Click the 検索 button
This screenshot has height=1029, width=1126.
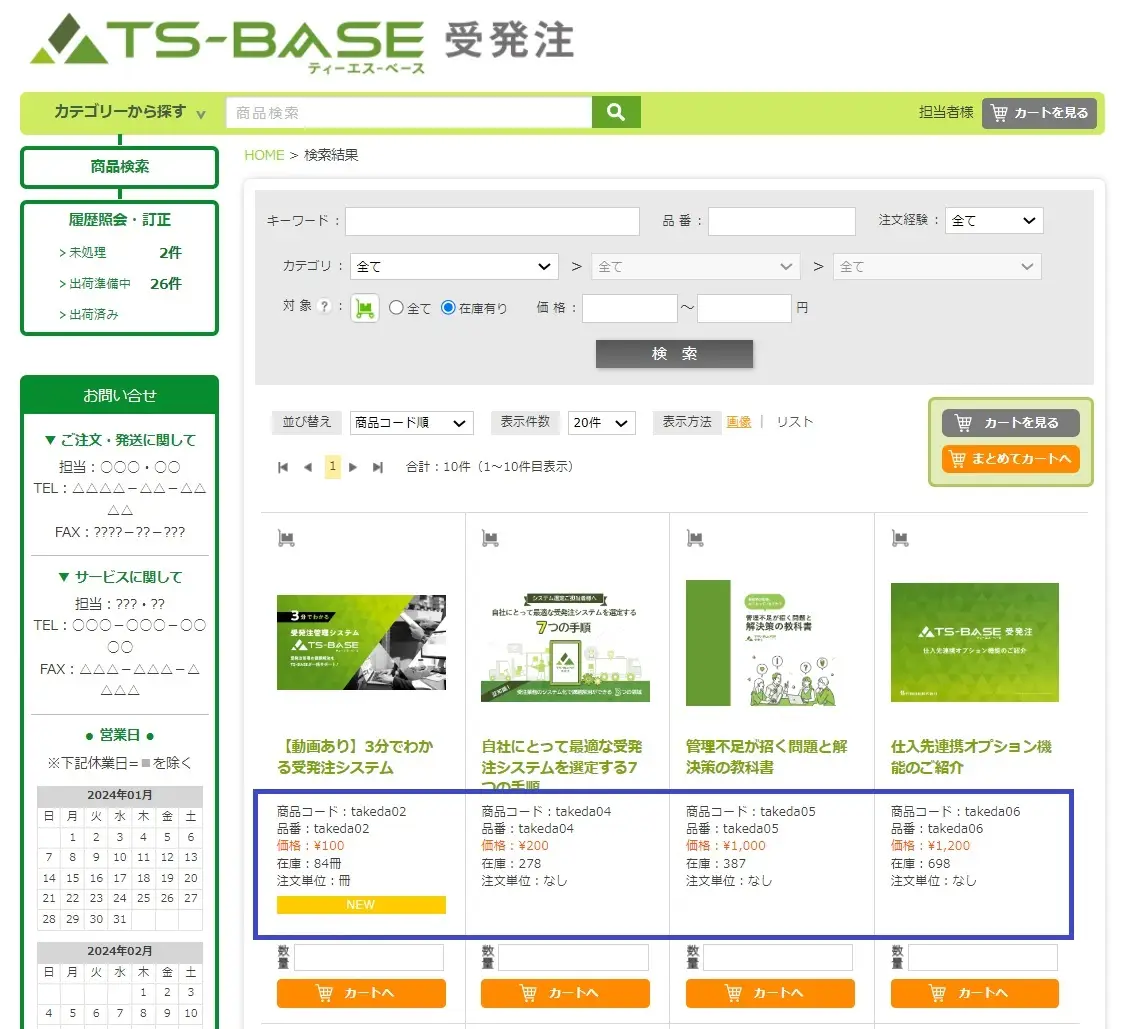click(674, 354)
